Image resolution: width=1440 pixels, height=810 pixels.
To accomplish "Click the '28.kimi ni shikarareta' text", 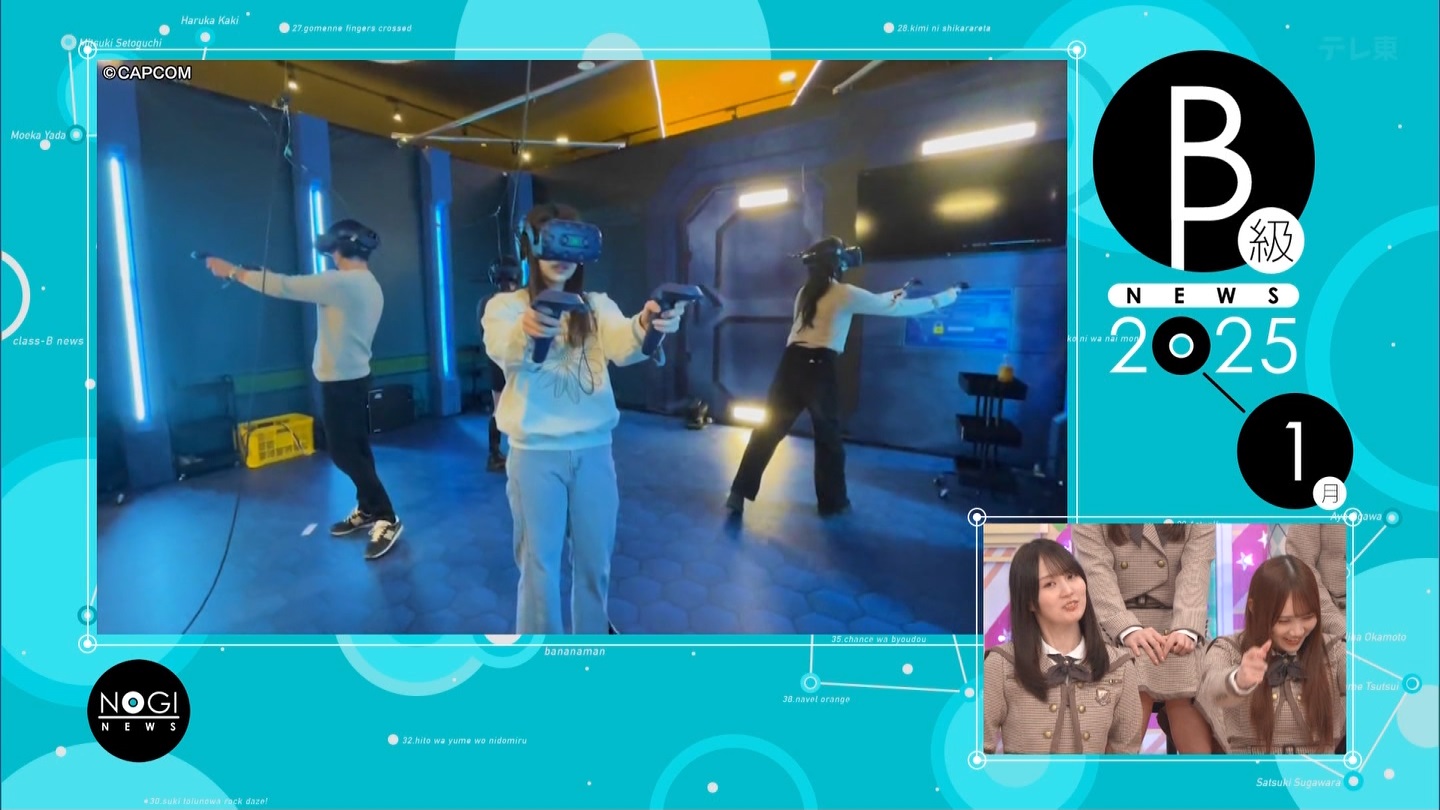I will [x=944, y=28].
